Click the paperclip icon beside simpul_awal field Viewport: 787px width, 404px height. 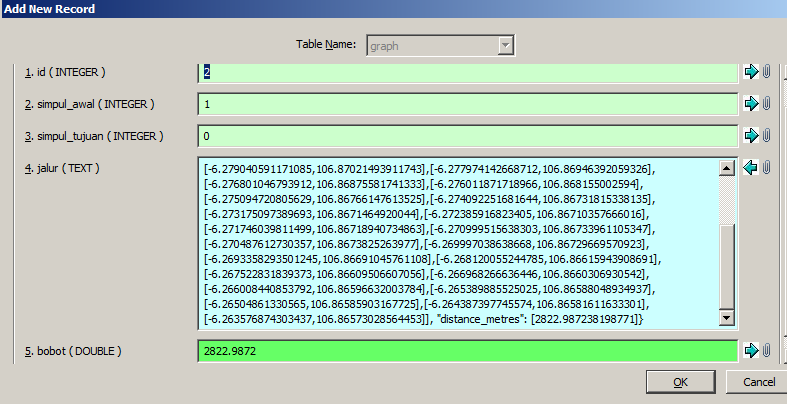click(767, 103)
